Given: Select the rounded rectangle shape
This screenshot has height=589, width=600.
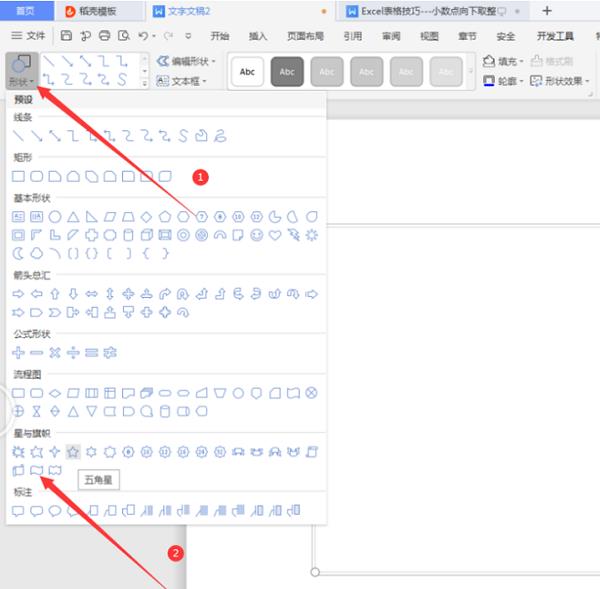Looking at the screenshot, I should click(x=36, y=176).
